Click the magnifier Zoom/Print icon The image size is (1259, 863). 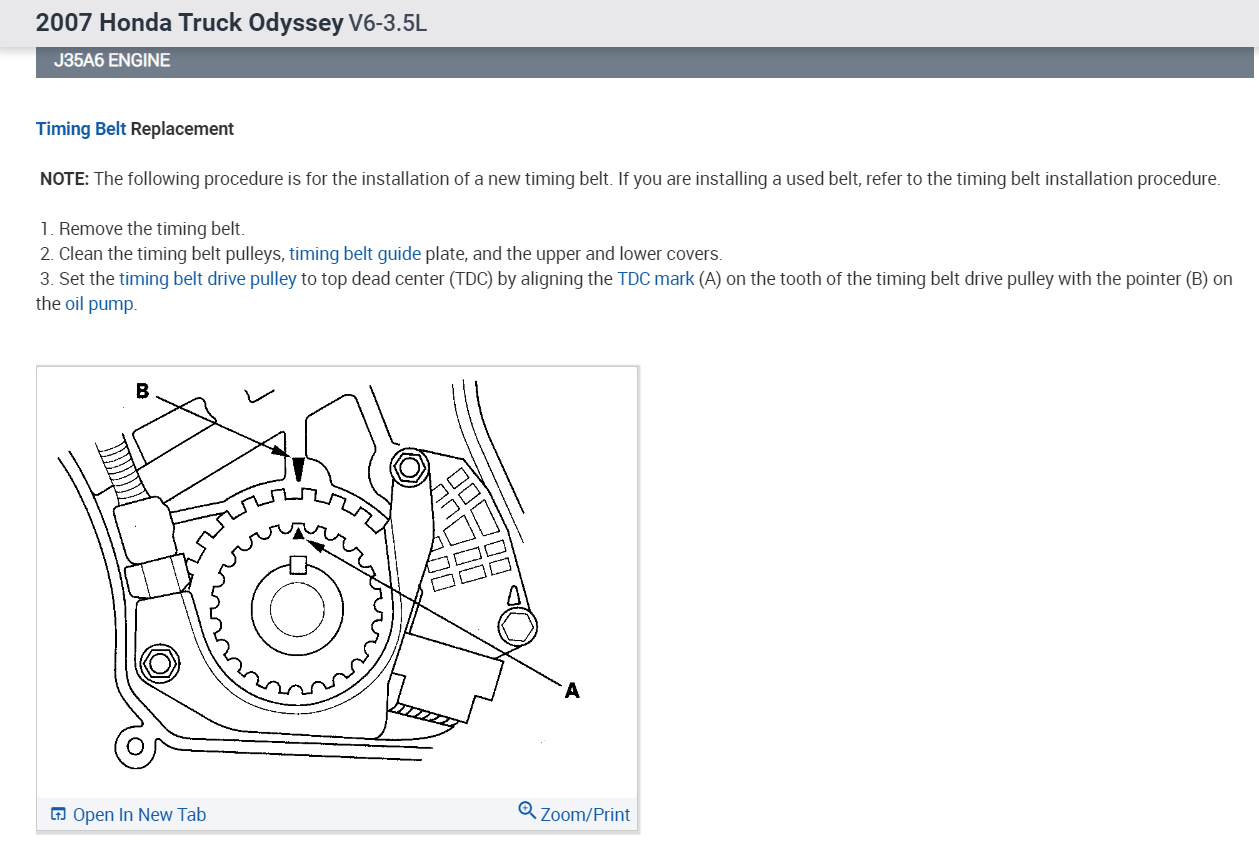click(527, 810)
